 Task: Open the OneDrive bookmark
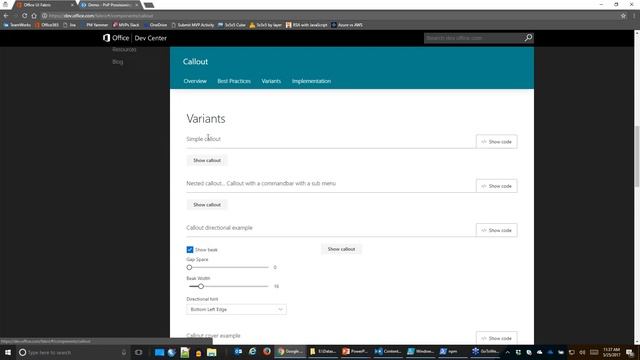point(156,25)
